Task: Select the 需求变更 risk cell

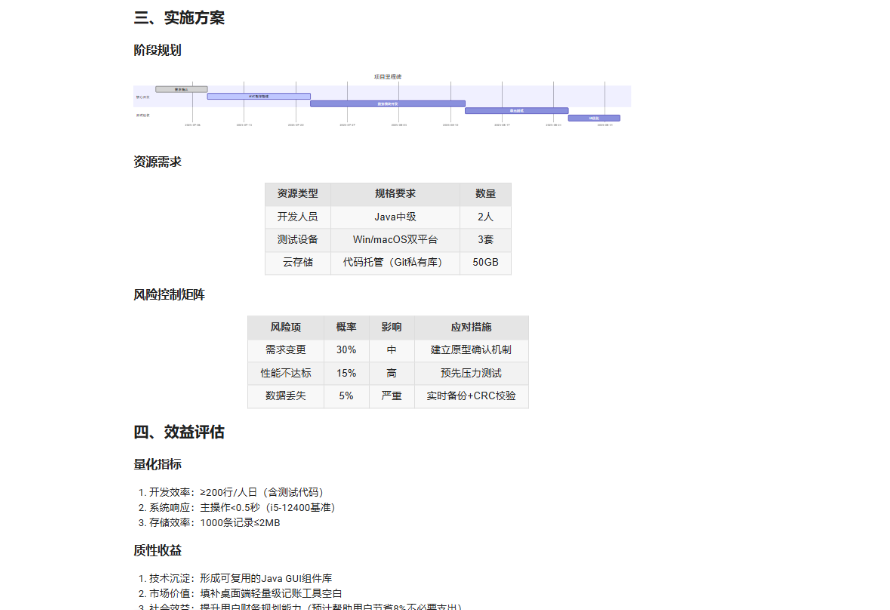Action: (x=286, y=350)
